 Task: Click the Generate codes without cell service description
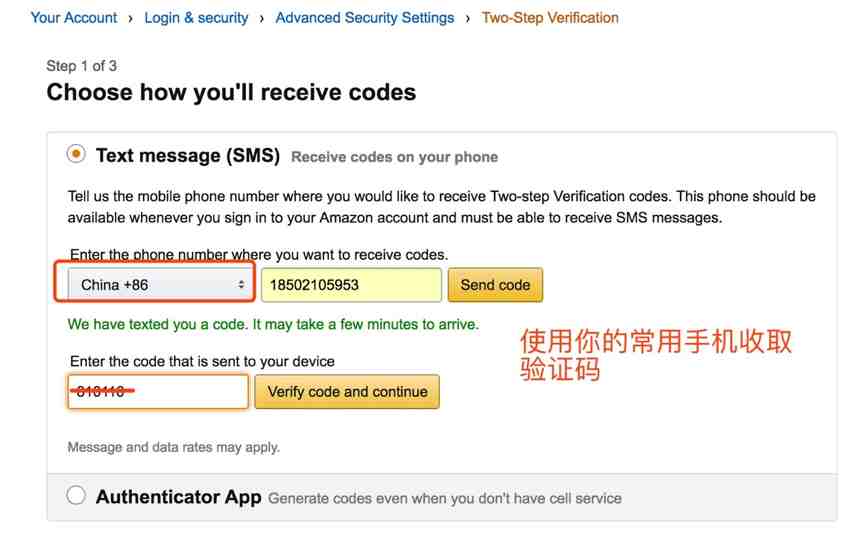(x=445, y=499)
